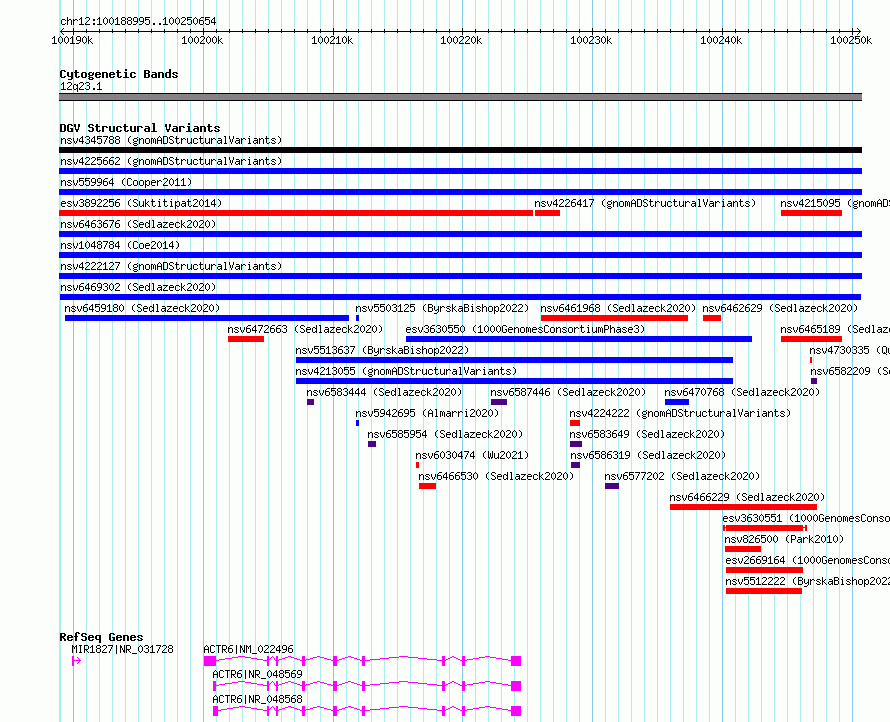Click the large first exon box of ACTR6|NM_022496
The image size is (890, 722).
210,661
